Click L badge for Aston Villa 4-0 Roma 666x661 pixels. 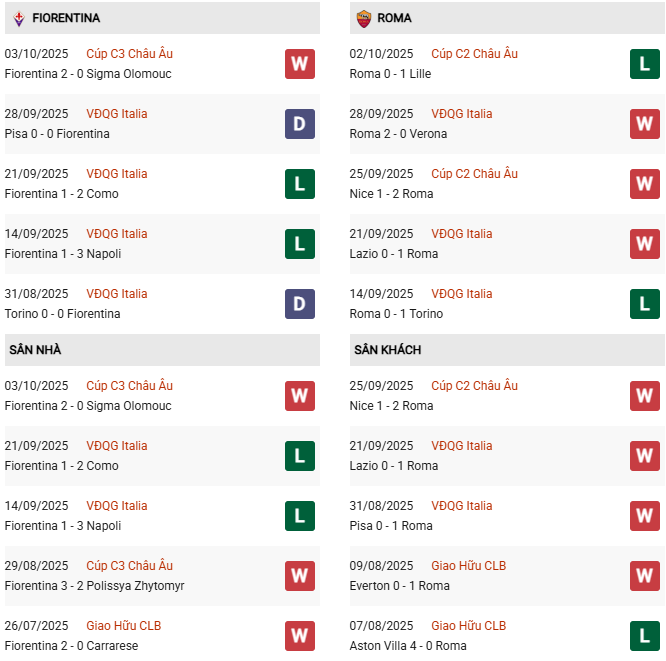644,636
